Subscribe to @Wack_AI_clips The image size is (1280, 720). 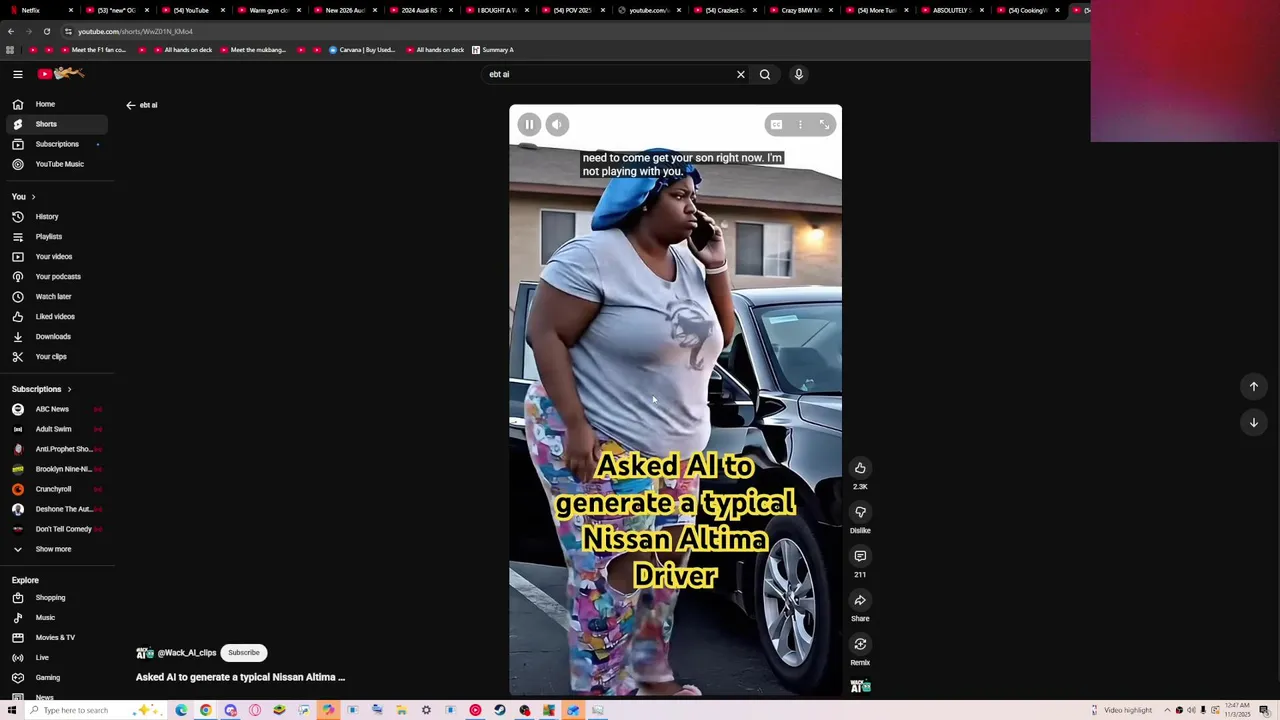[243, 652]
